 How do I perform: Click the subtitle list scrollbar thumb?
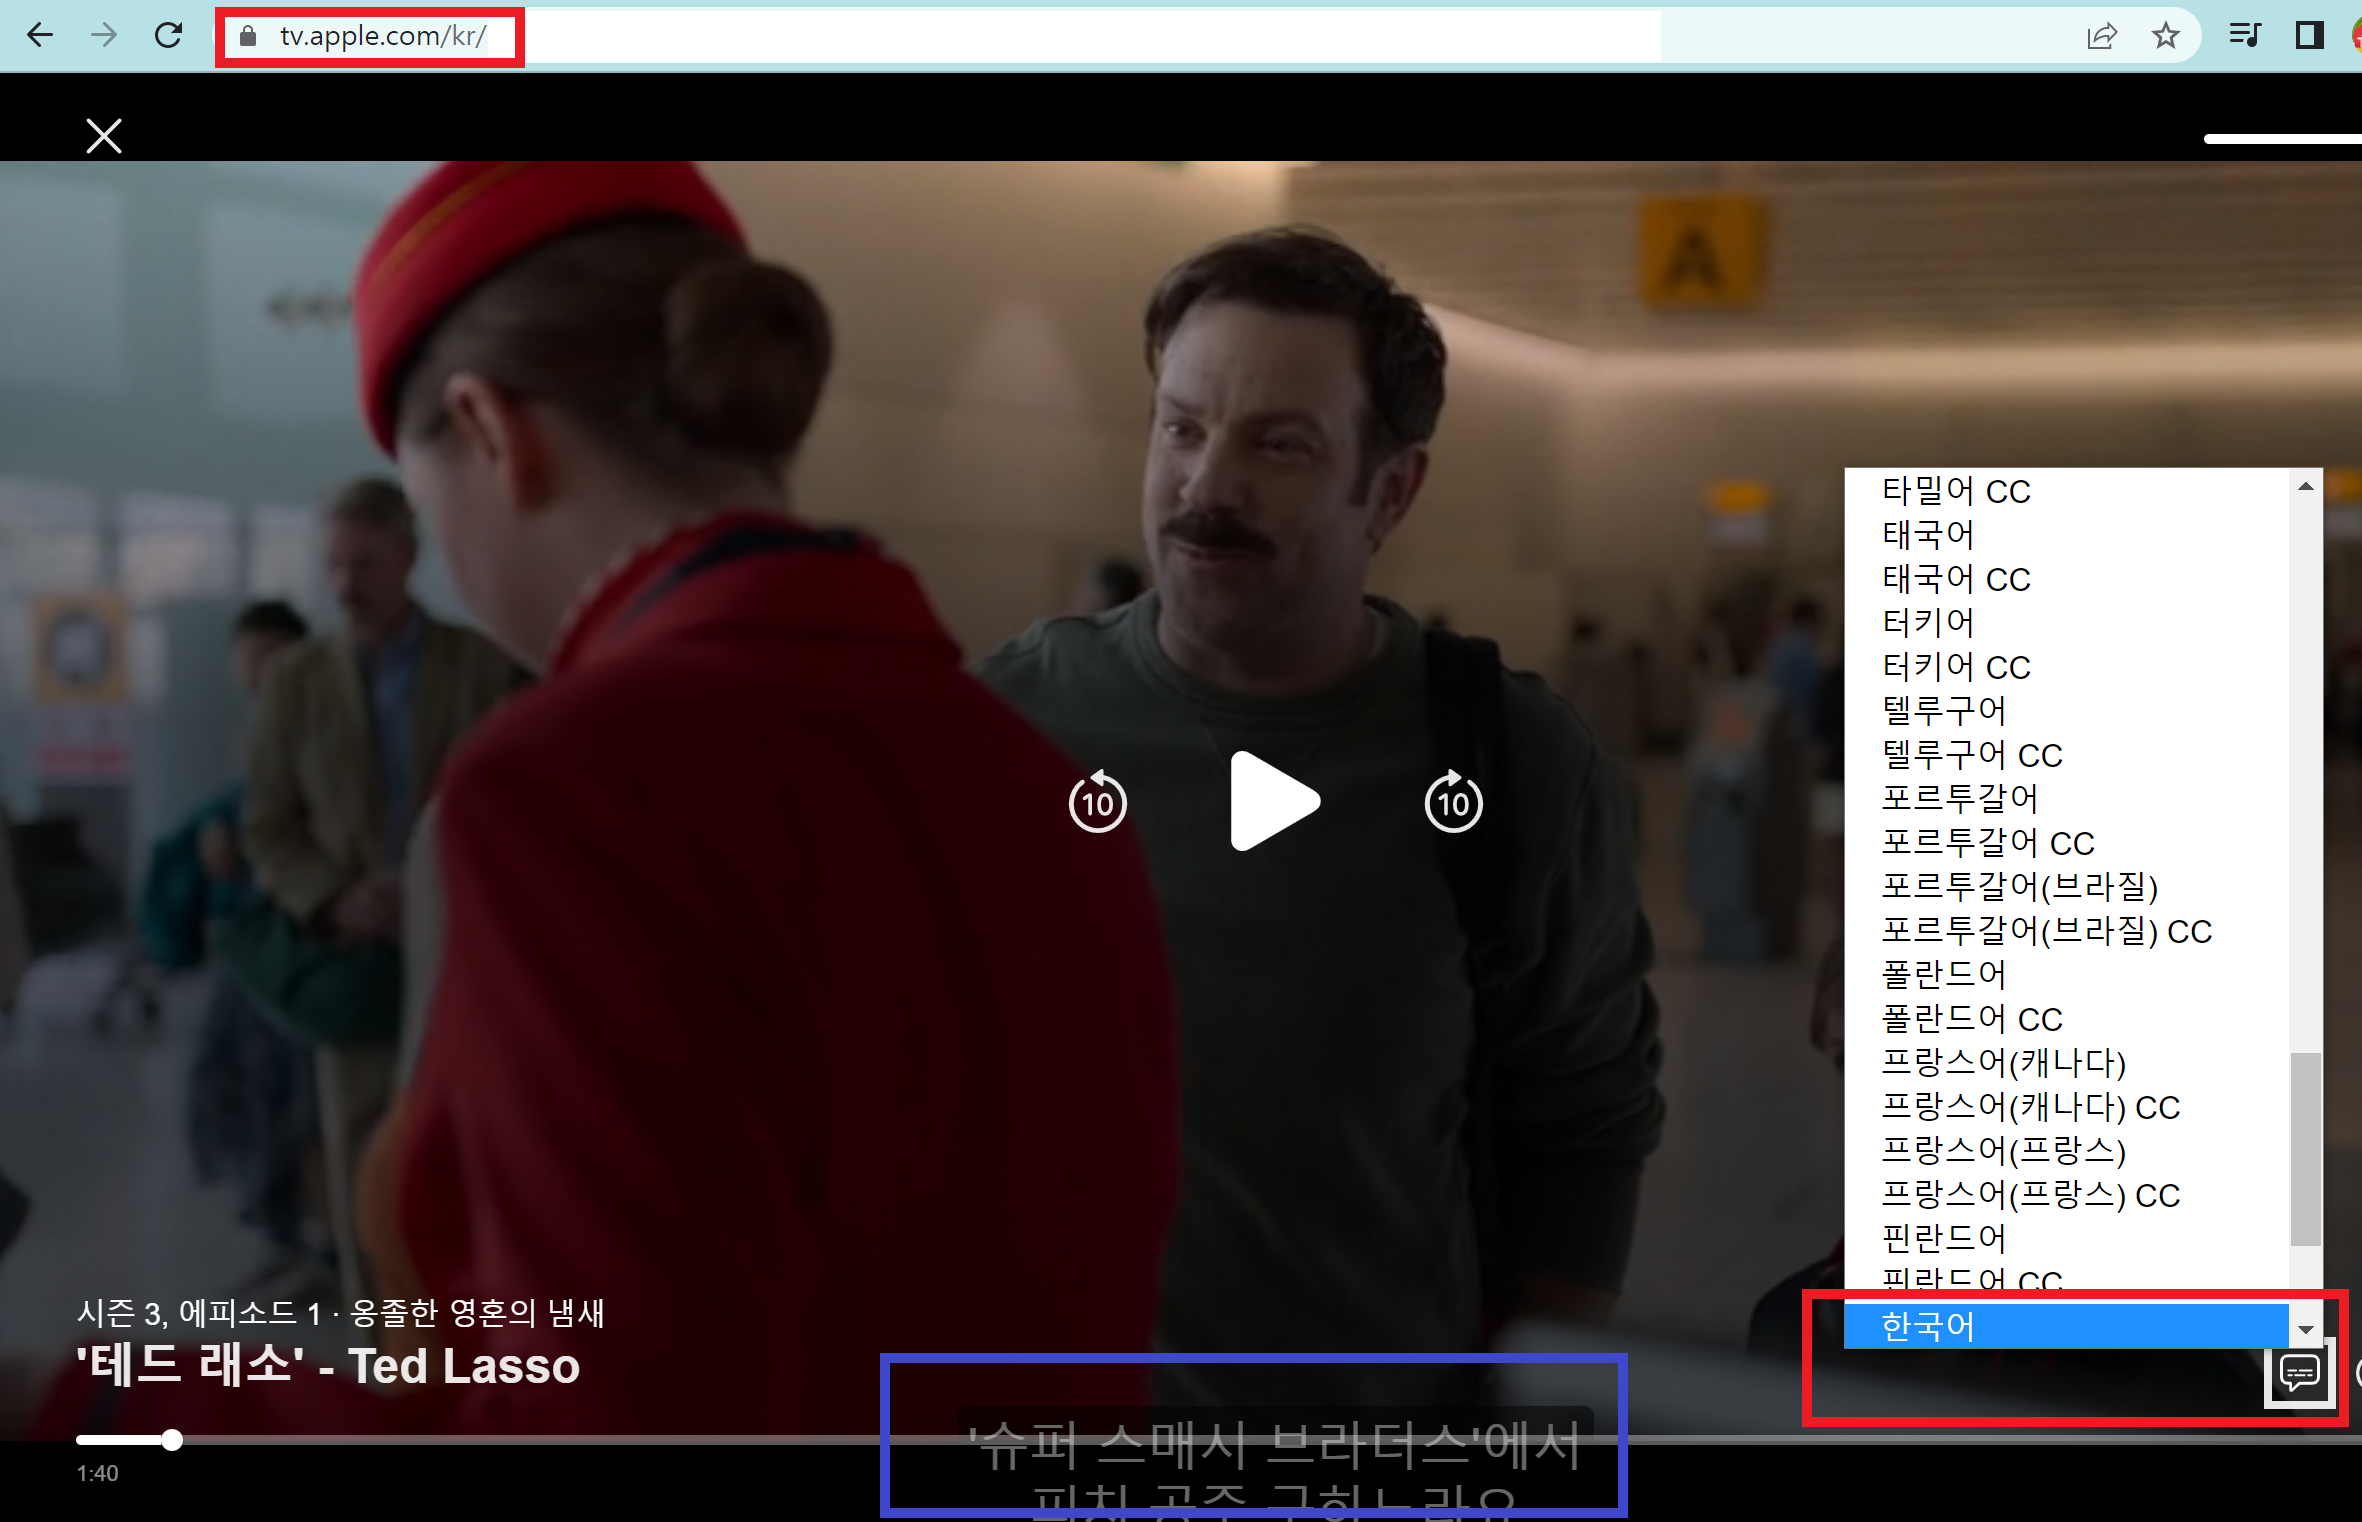(2305, 1149)
